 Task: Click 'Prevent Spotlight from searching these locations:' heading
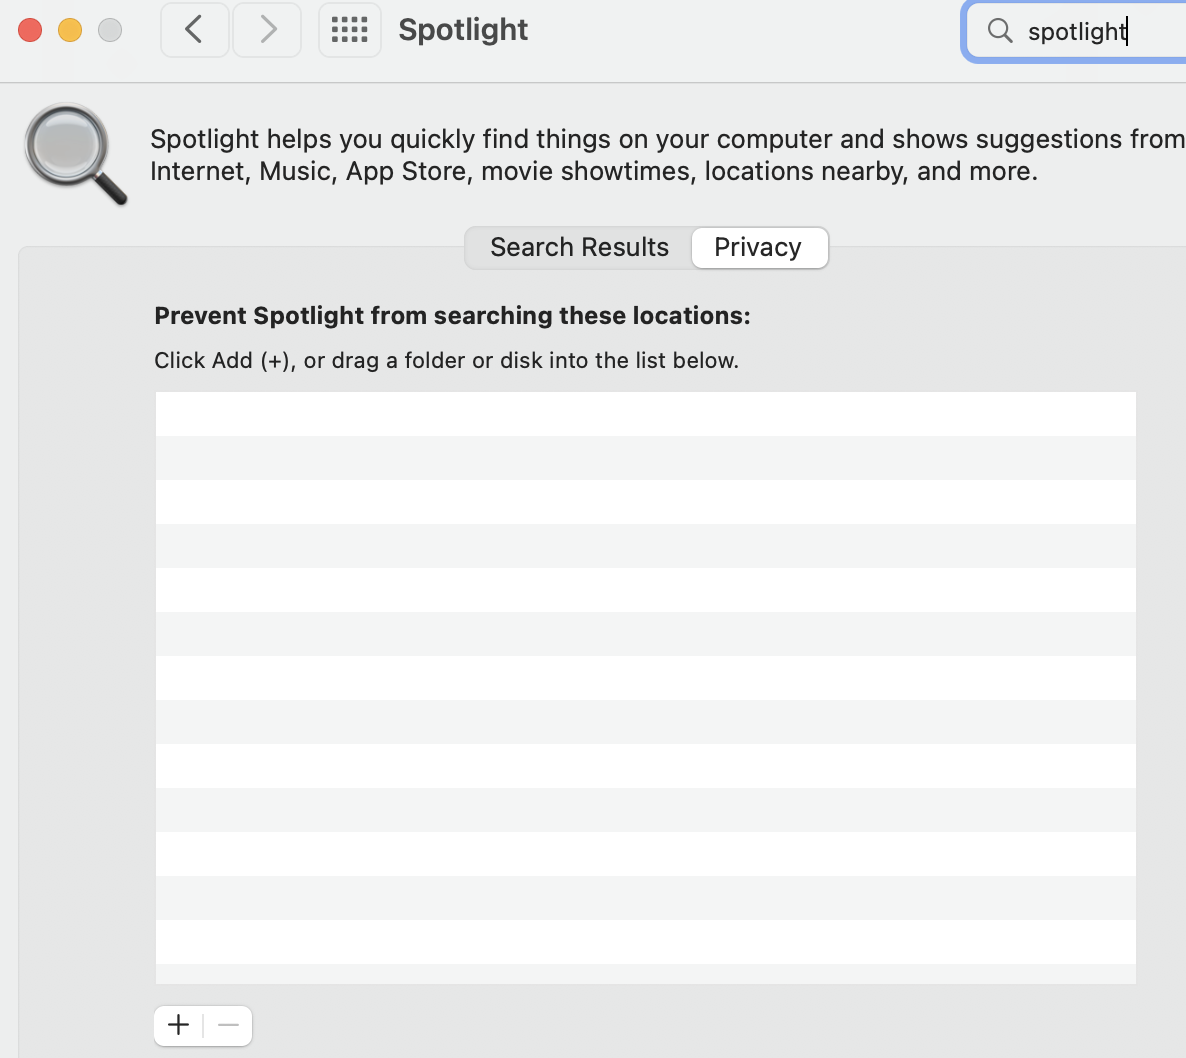pyautogui.click(x=452, y=315)
